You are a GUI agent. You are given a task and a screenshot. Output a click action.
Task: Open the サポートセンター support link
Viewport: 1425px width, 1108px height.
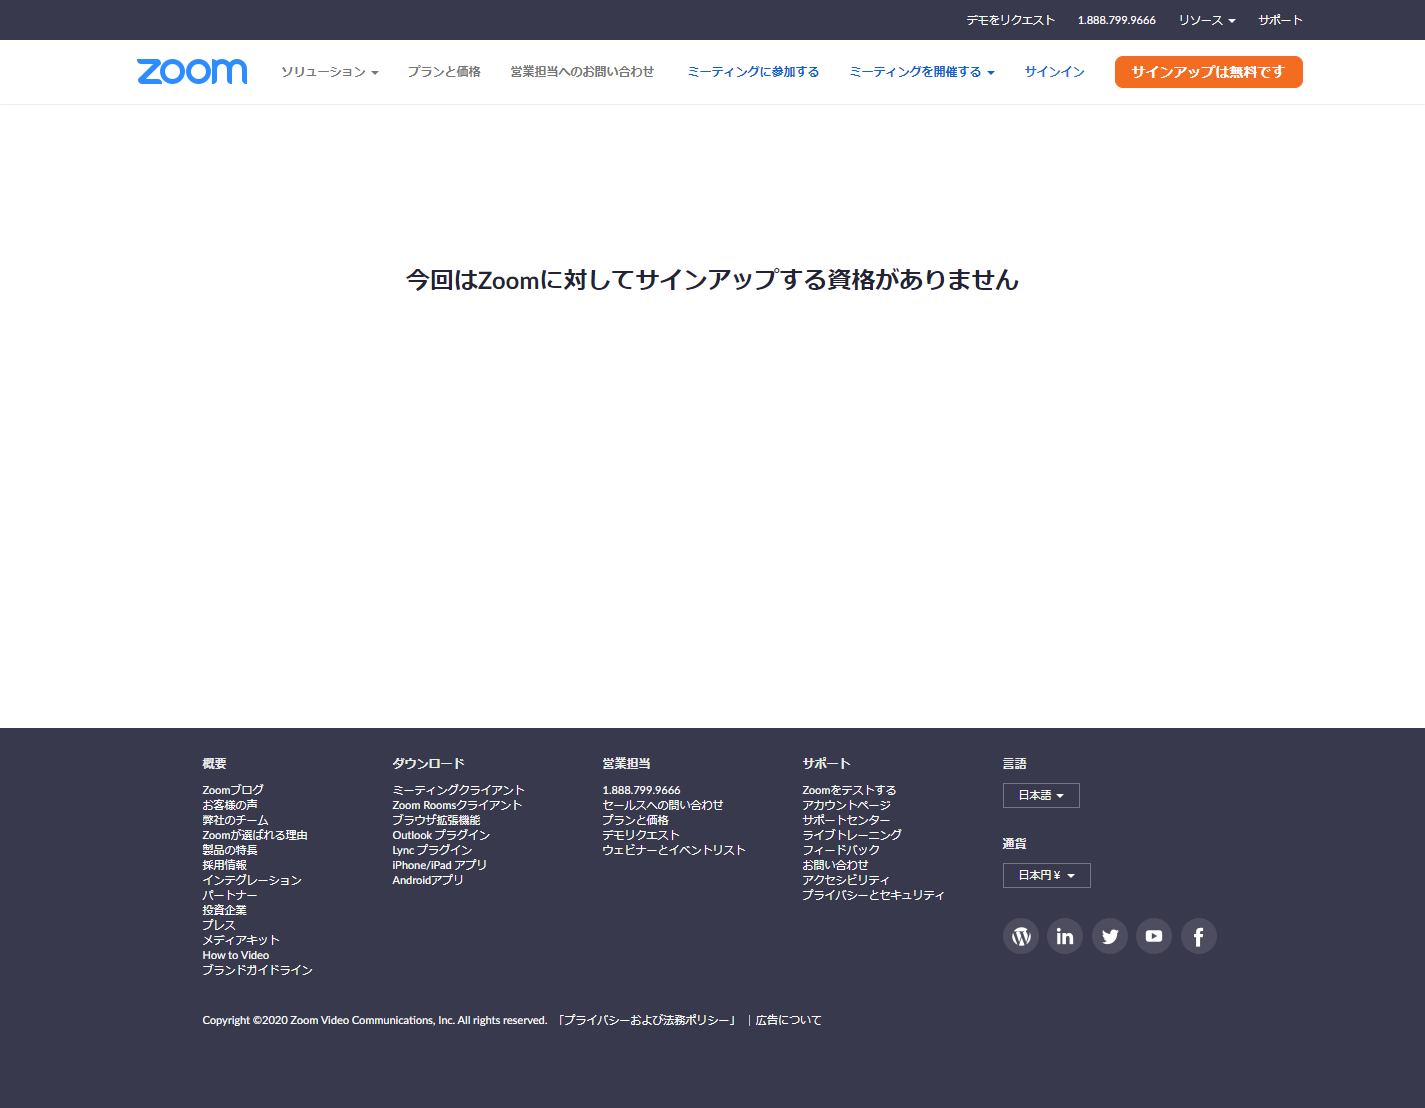[x=846, y=820]
